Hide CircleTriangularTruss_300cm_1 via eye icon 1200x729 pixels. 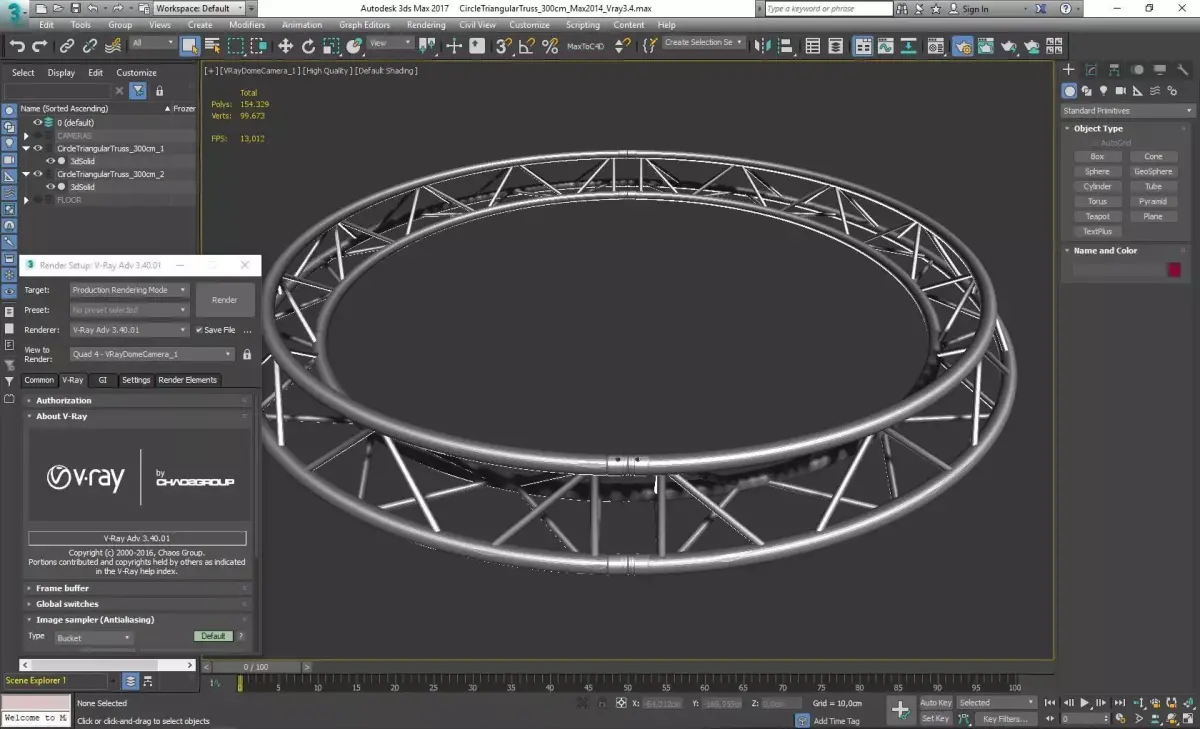coord(38,148)
